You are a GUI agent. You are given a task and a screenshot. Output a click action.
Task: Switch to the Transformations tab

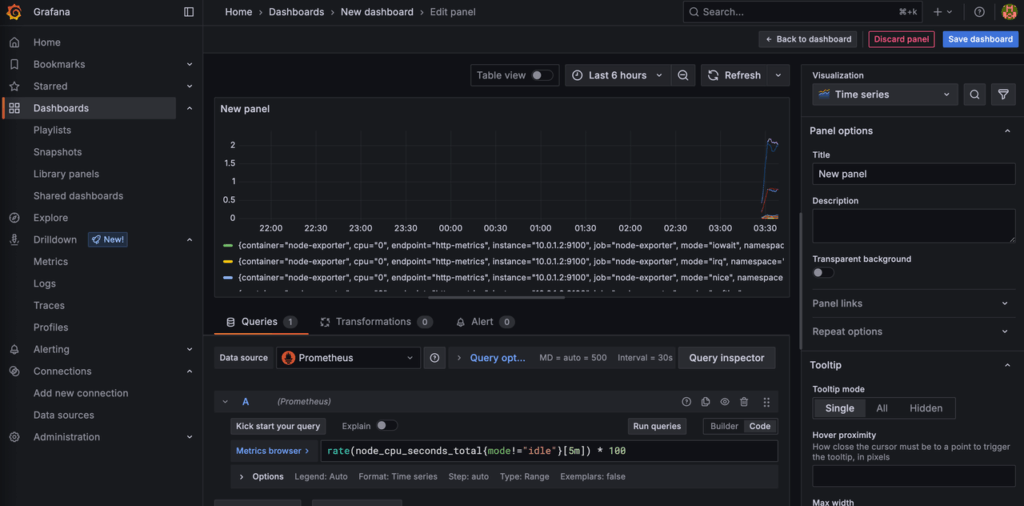pyautogui.click(x=376, y=322)
